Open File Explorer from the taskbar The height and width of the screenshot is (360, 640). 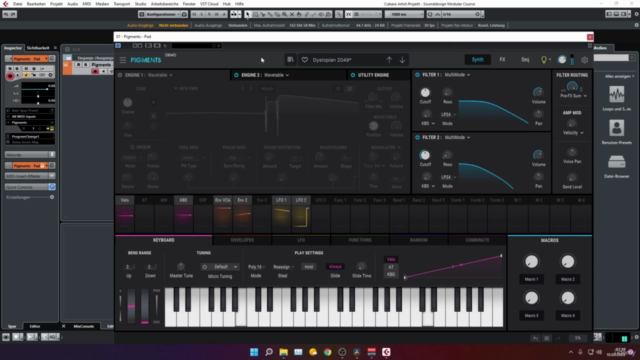coord(283,352)
